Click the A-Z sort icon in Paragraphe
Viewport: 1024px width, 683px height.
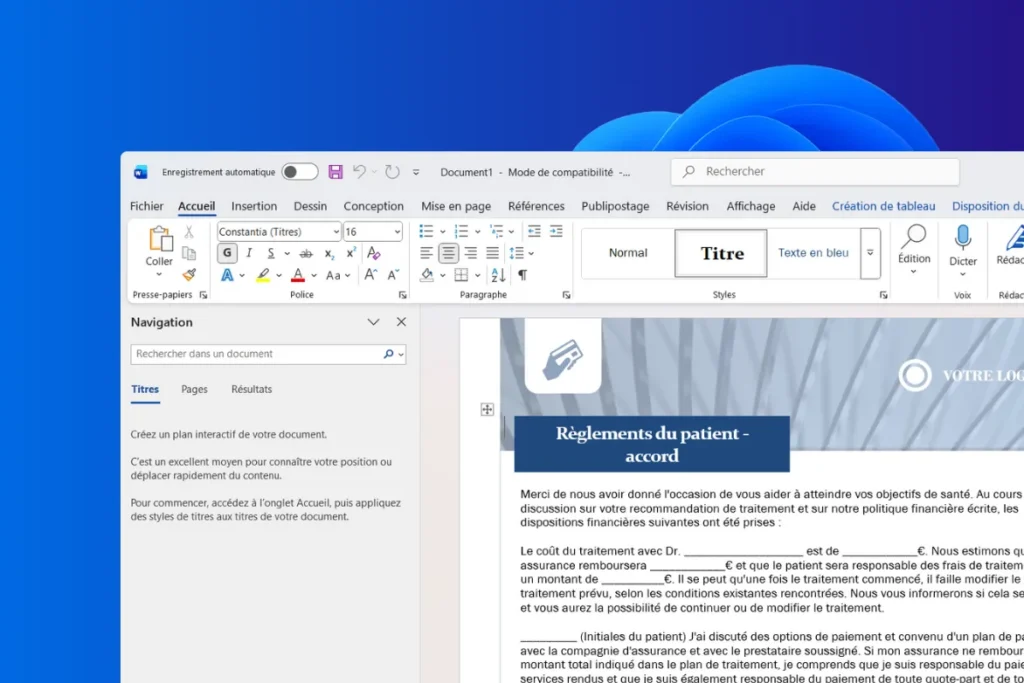pos(498,274)
